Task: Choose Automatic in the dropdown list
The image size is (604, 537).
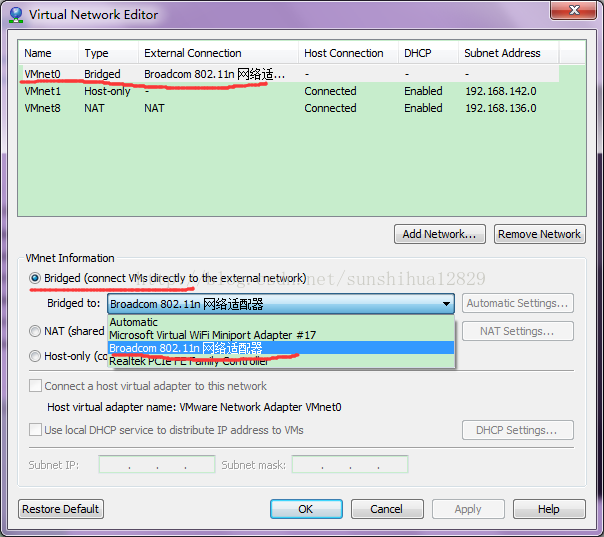Action: click(x=281, y=322)
